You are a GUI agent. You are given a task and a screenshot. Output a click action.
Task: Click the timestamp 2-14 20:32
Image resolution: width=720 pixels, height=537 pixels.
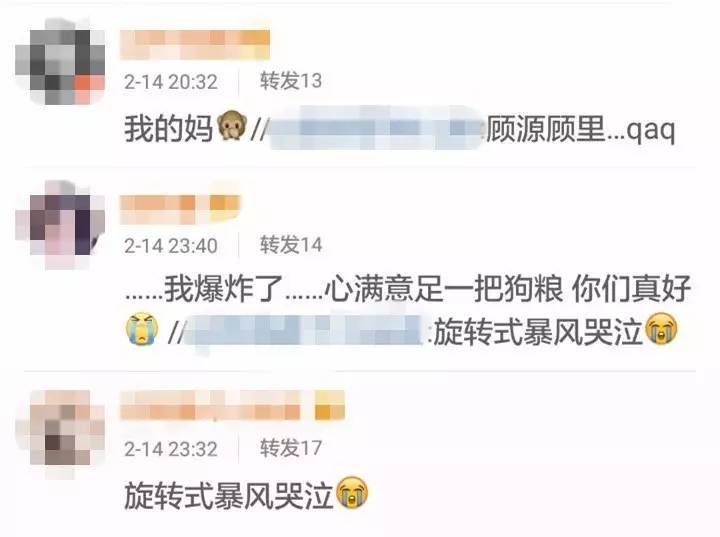coord(171,82)
